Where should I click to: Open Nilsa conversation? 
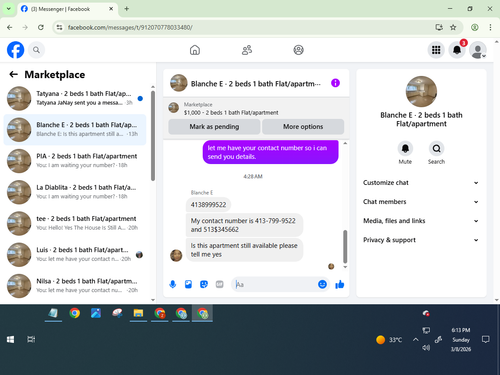coord(75,286)
